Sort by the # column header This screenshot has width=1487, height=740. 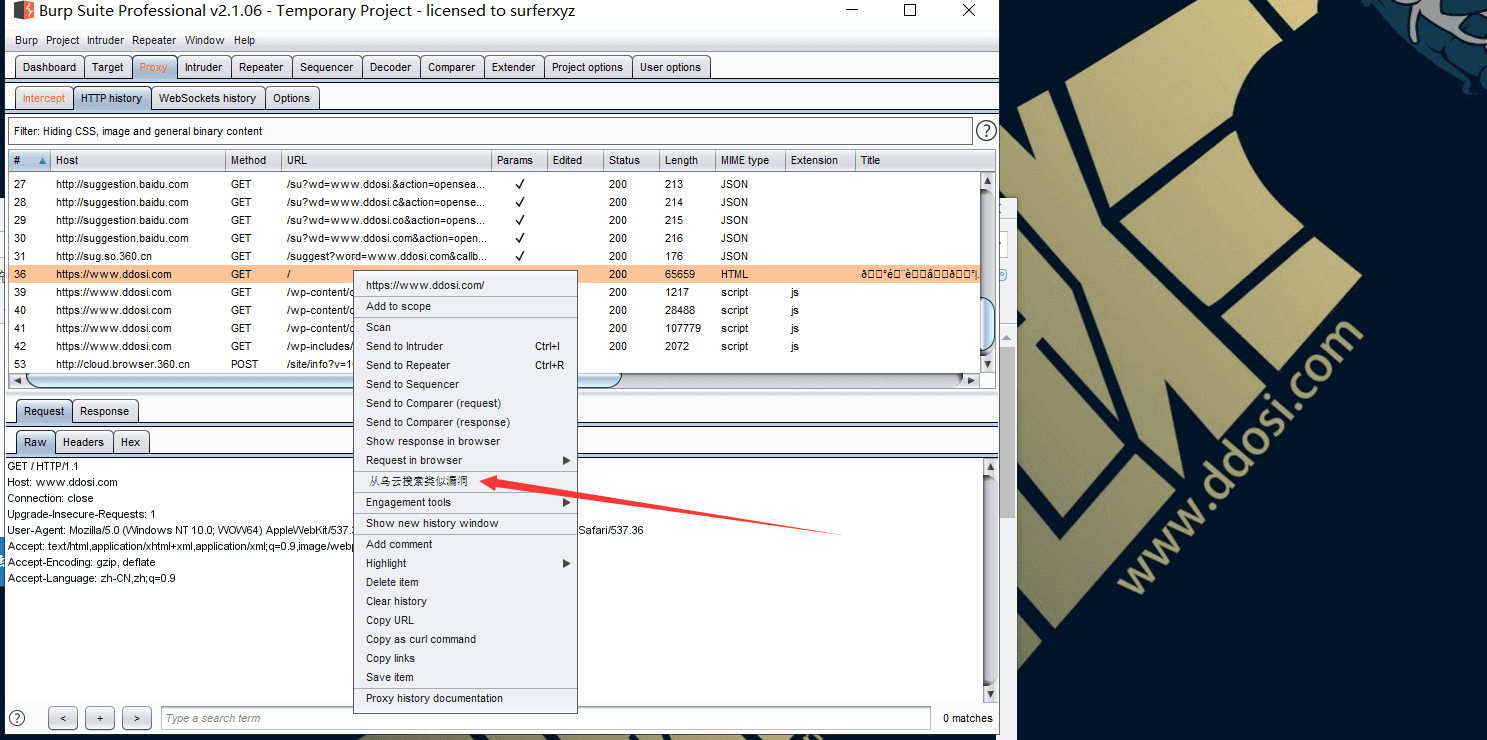tap(29, 160)
